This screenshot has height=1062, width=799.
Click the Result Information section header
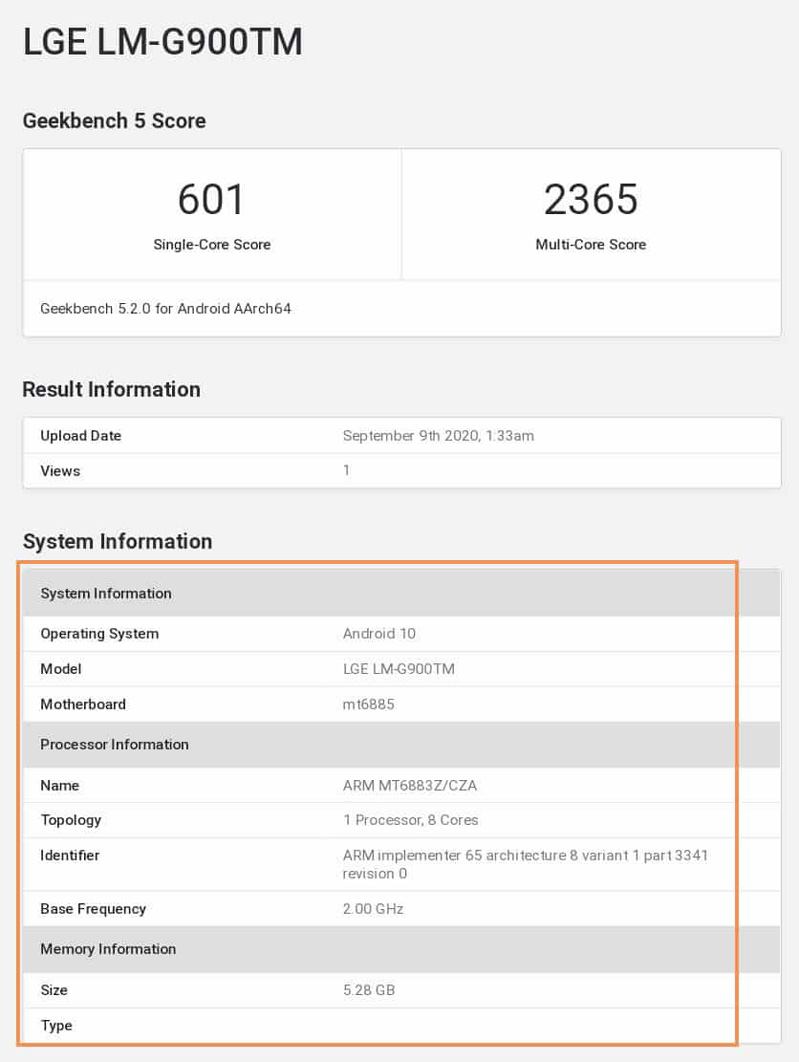coord(111,389)
